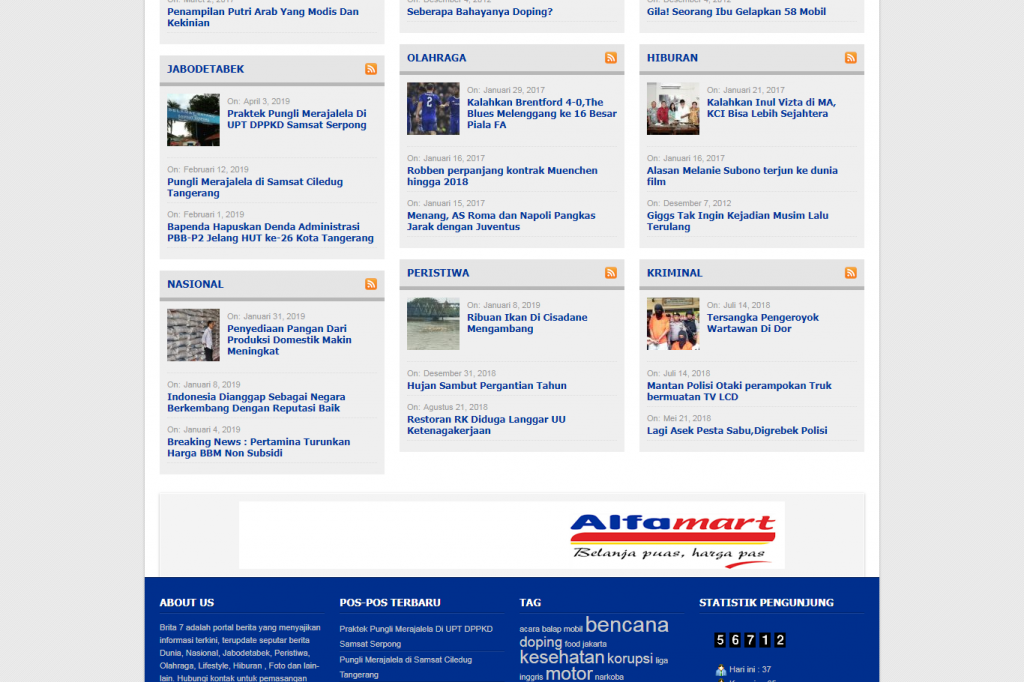The height and width of the screenshot is (682, 1024).
Task: Open the OLAHRAGA RSS feed icon
Action: [x=611, y=58]
